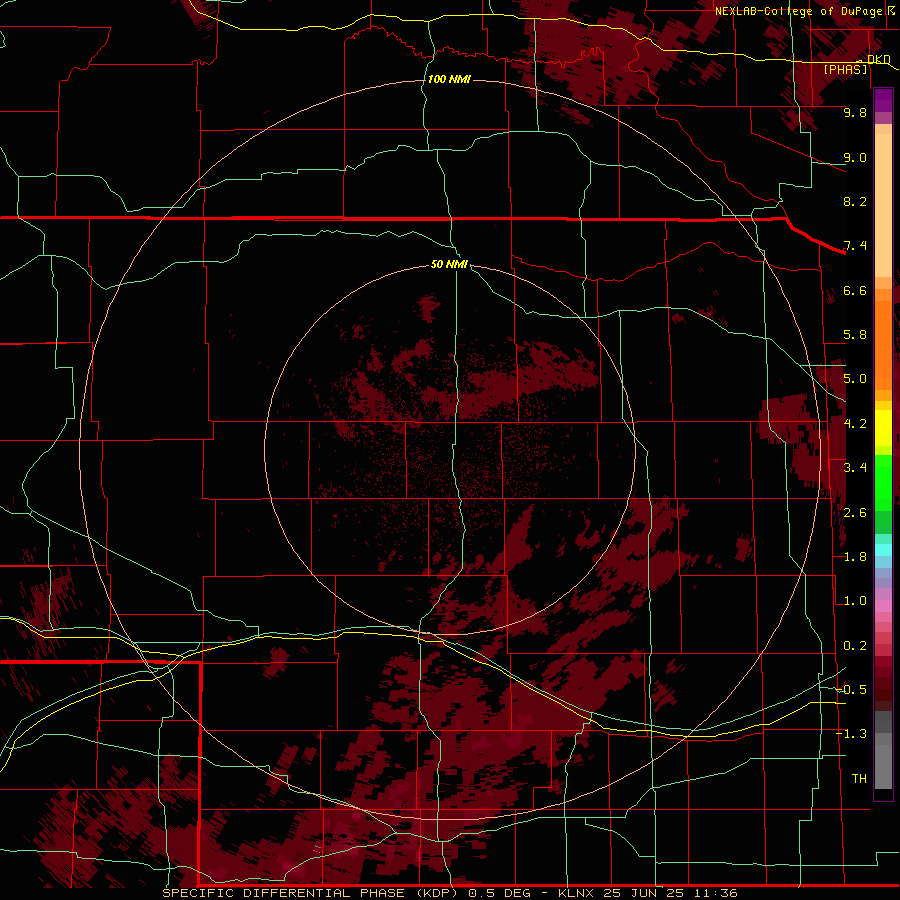Viewport: 900px width, 900px height.
Task: Pick the bright green color bar segment
Action: [883, 485]
